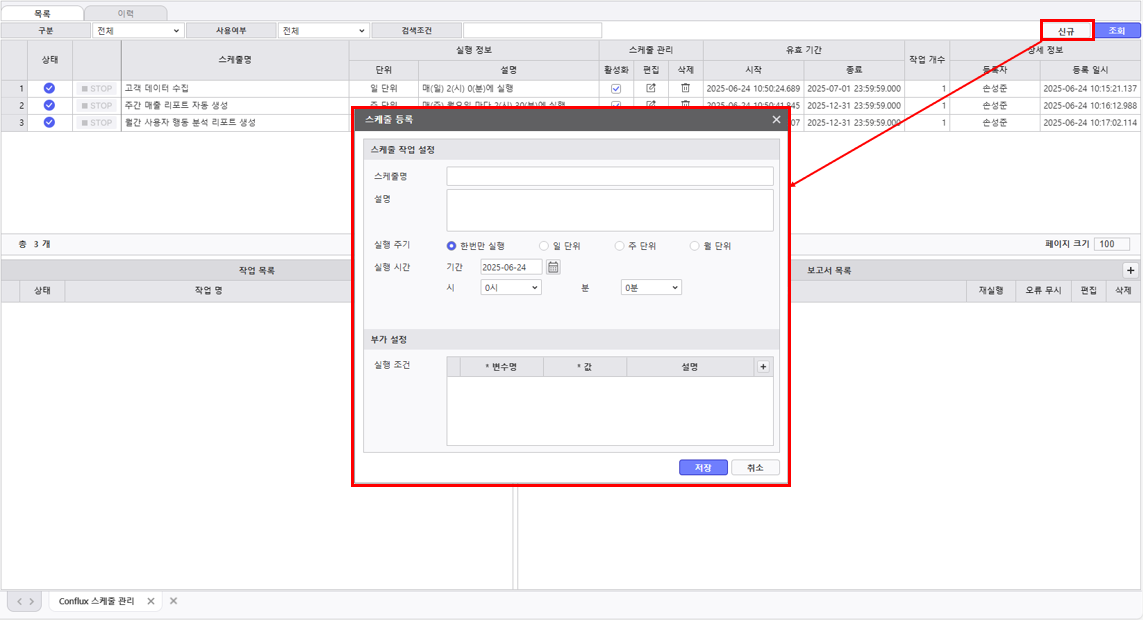This screenshot has width=1143, height=622.
Task: Open the 시 hour dropdown
Action: (510, 287)
